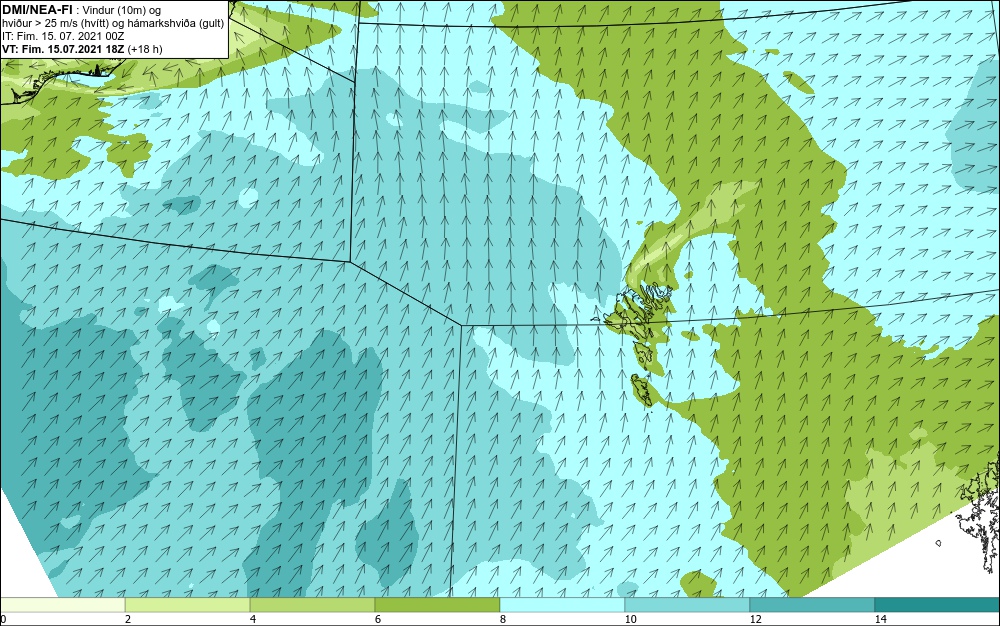Image resolution: width=1000 pixels, height=626 pixels.
Task: Click the '4' label on the color scale
Action: tap(253, 620)
